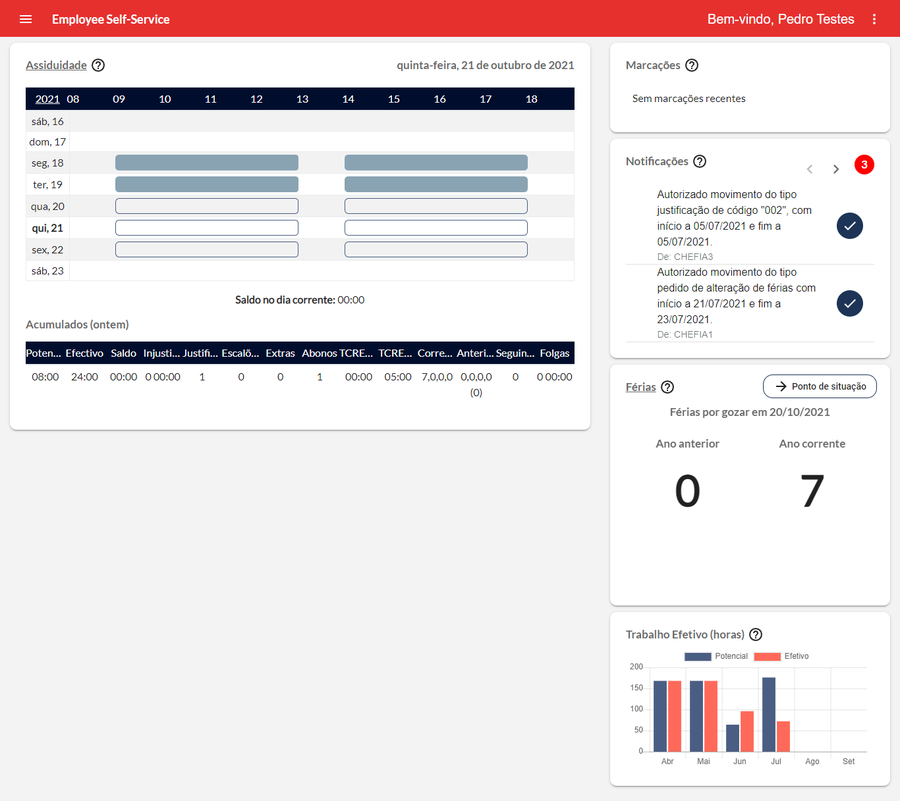The image size is (900, 801).
Task: Go to previous notifications page
Action: coord(810,169)
